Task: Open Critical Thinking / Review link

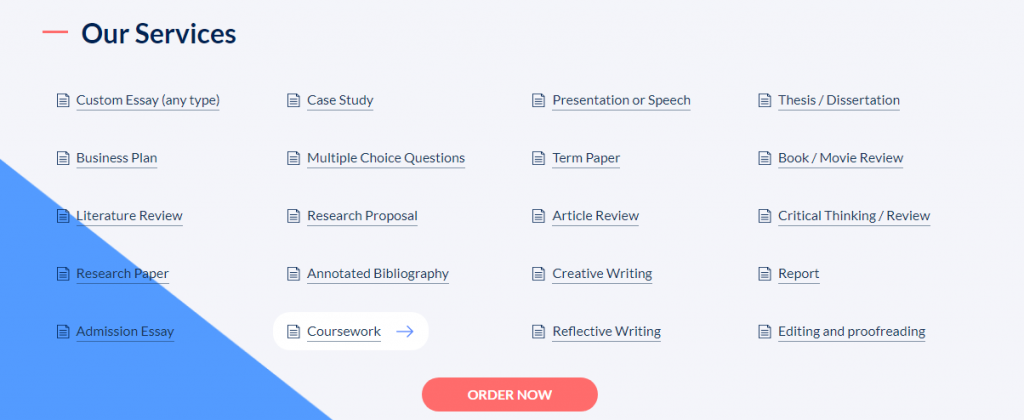Action: [x=854, y=216]
